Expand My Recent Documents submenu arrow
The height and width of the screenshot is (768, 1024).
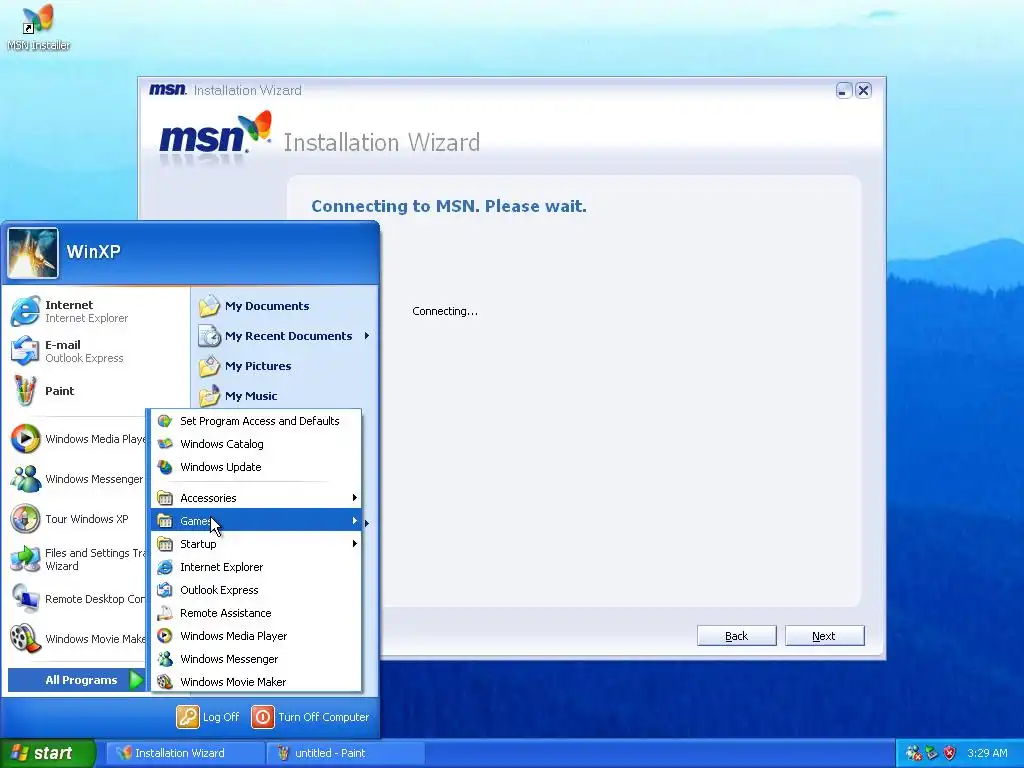tap(366, 336)
